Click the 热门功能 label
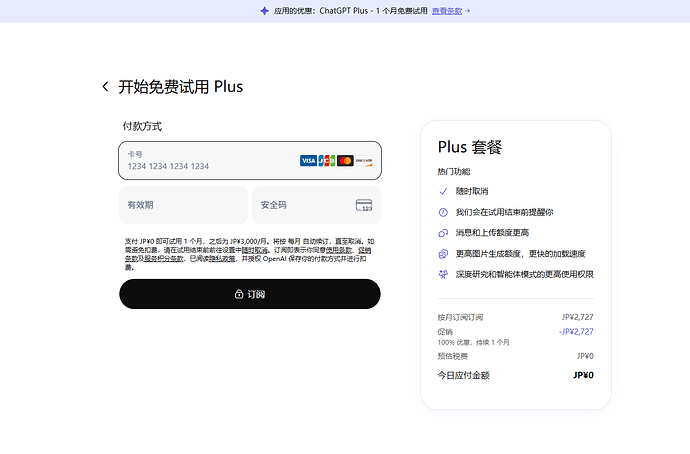This screenshot has width=690, height=454. click(454, 172)
